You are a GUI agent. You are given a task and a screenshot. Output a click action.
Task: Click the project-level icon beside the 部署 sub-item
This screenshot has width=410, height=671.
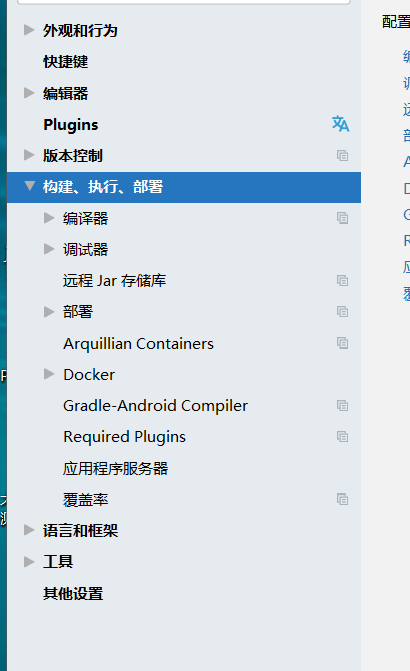(342, 312)
